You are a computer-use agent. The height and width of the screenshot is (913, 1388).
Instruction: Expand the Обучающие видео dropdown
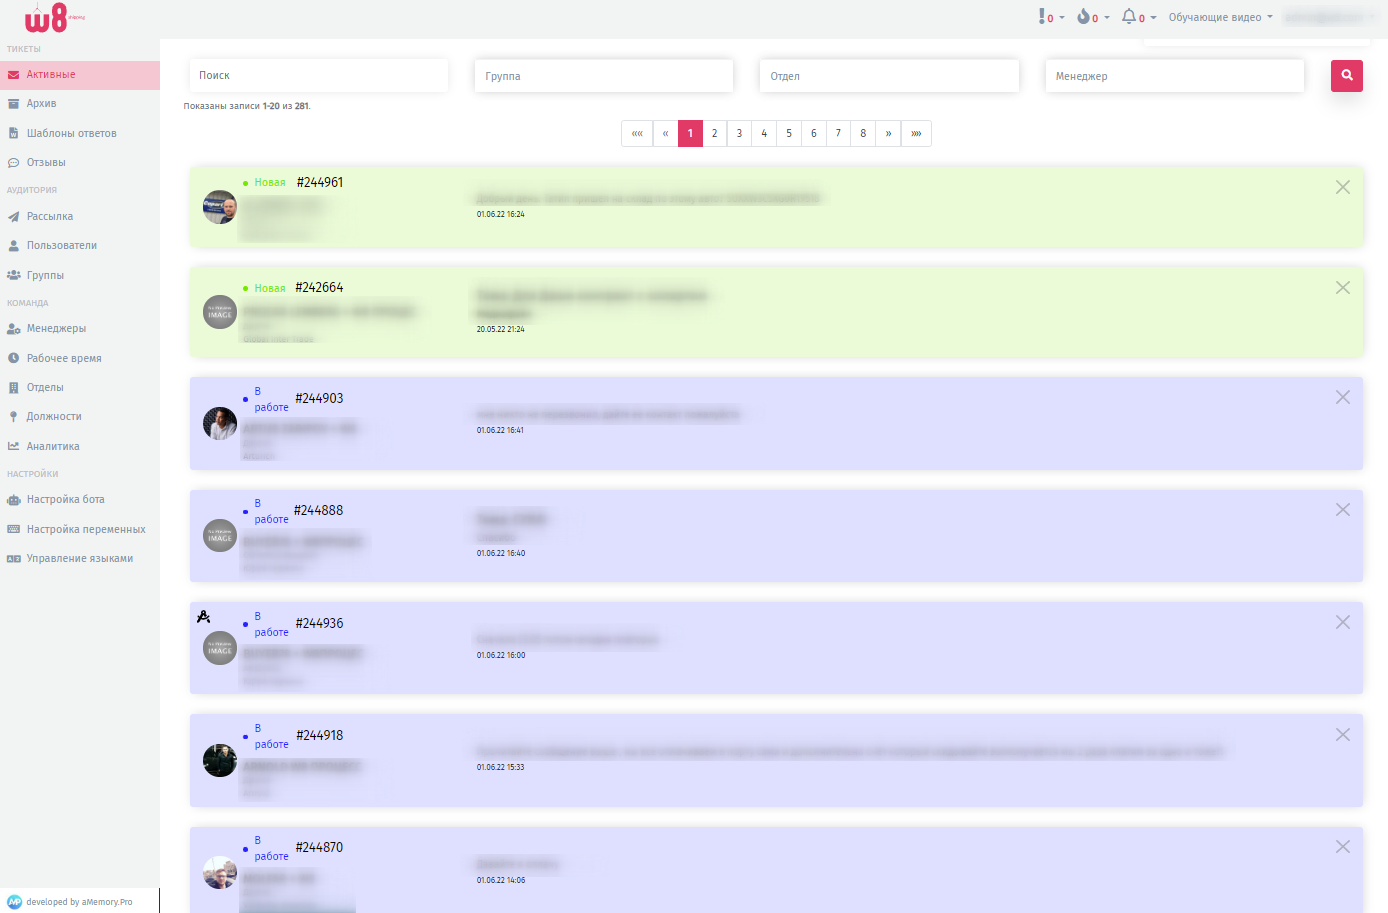click(x=1221, y=17)
